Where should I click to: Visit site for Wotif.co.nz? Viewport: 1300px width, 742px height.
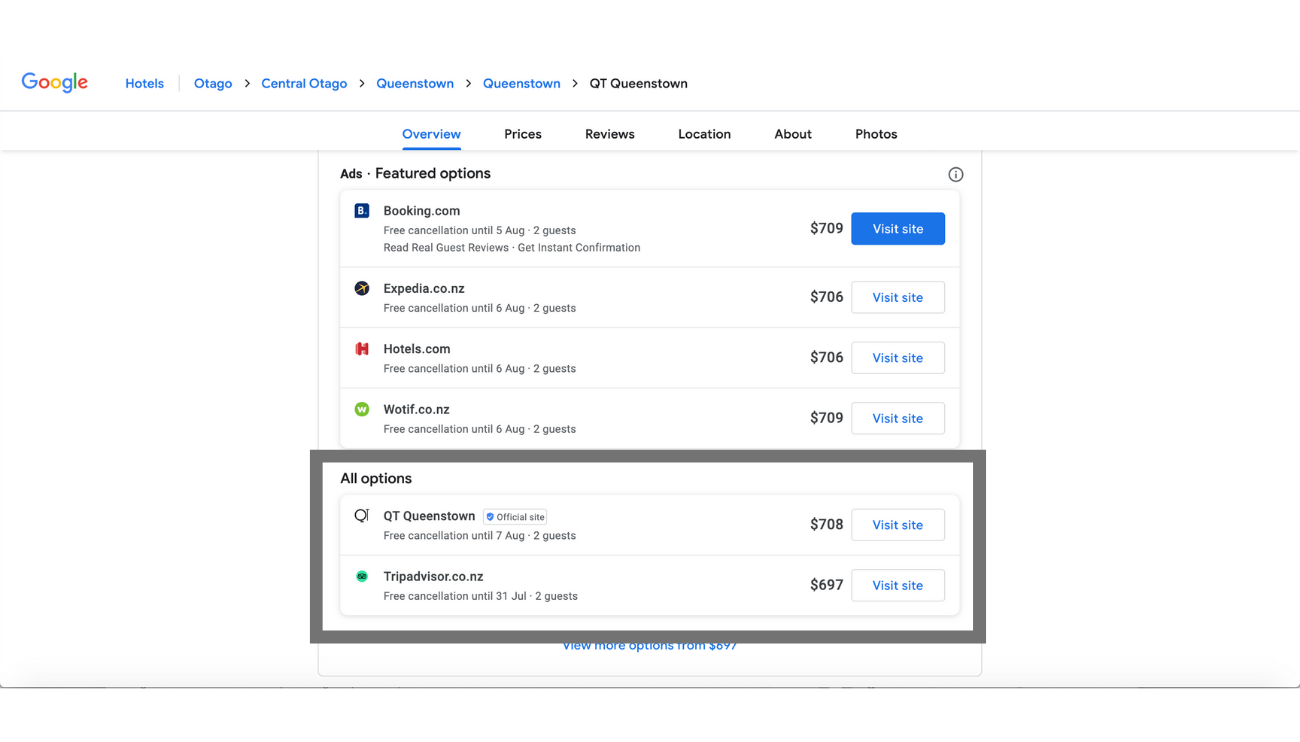[x=898, y=418]
